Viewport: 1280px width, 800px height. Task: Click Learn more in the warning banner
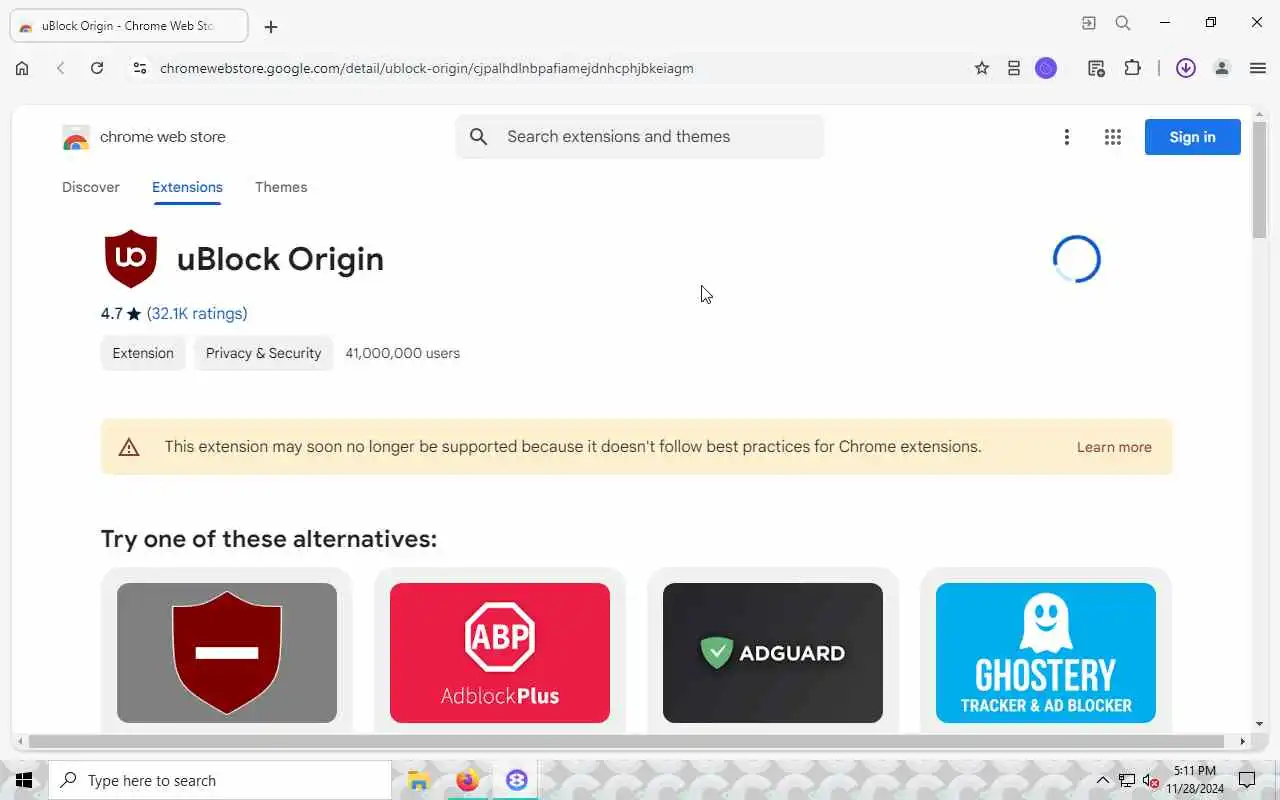[1114, 447]
